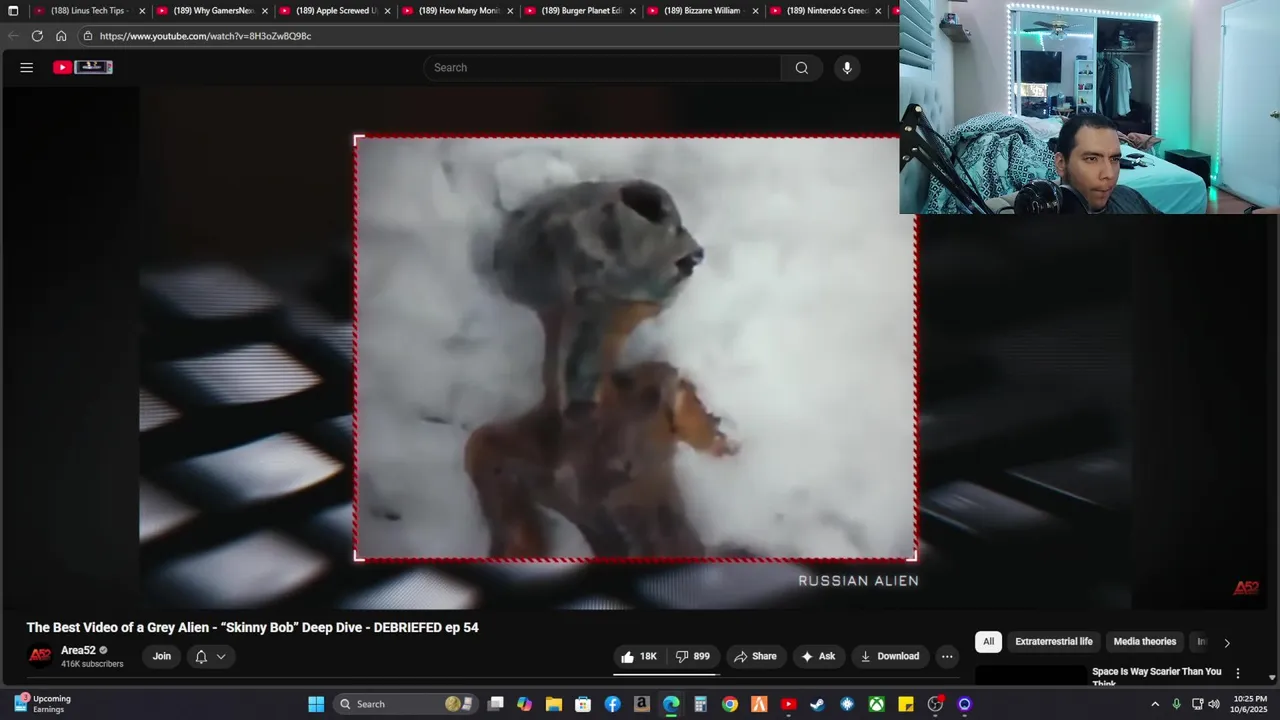
Task: Switch to the Bizzarre William tab
Action: 703,11
